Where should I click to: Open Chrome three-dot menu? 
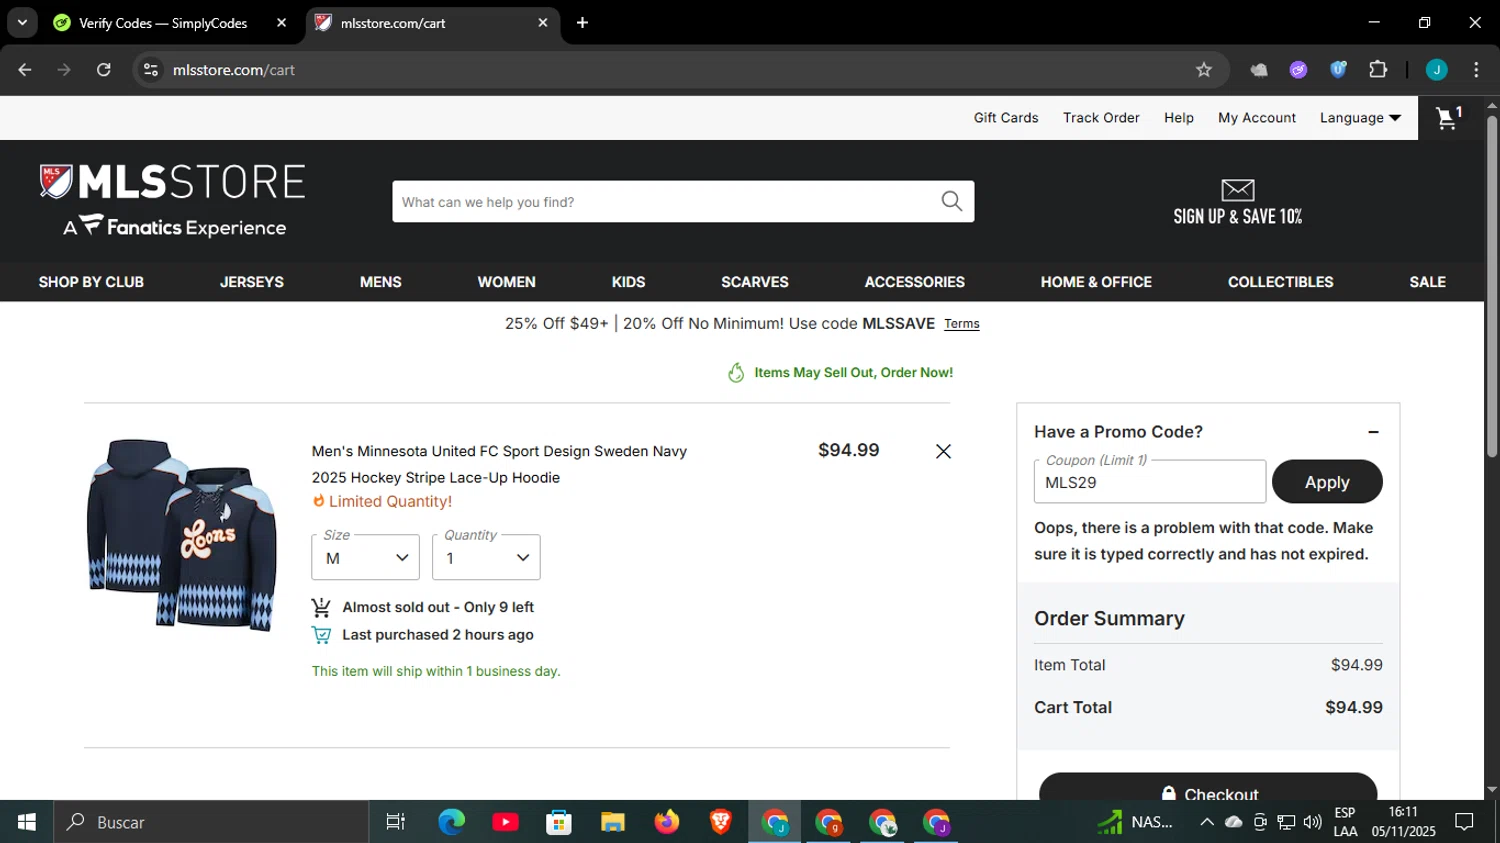1476,70
